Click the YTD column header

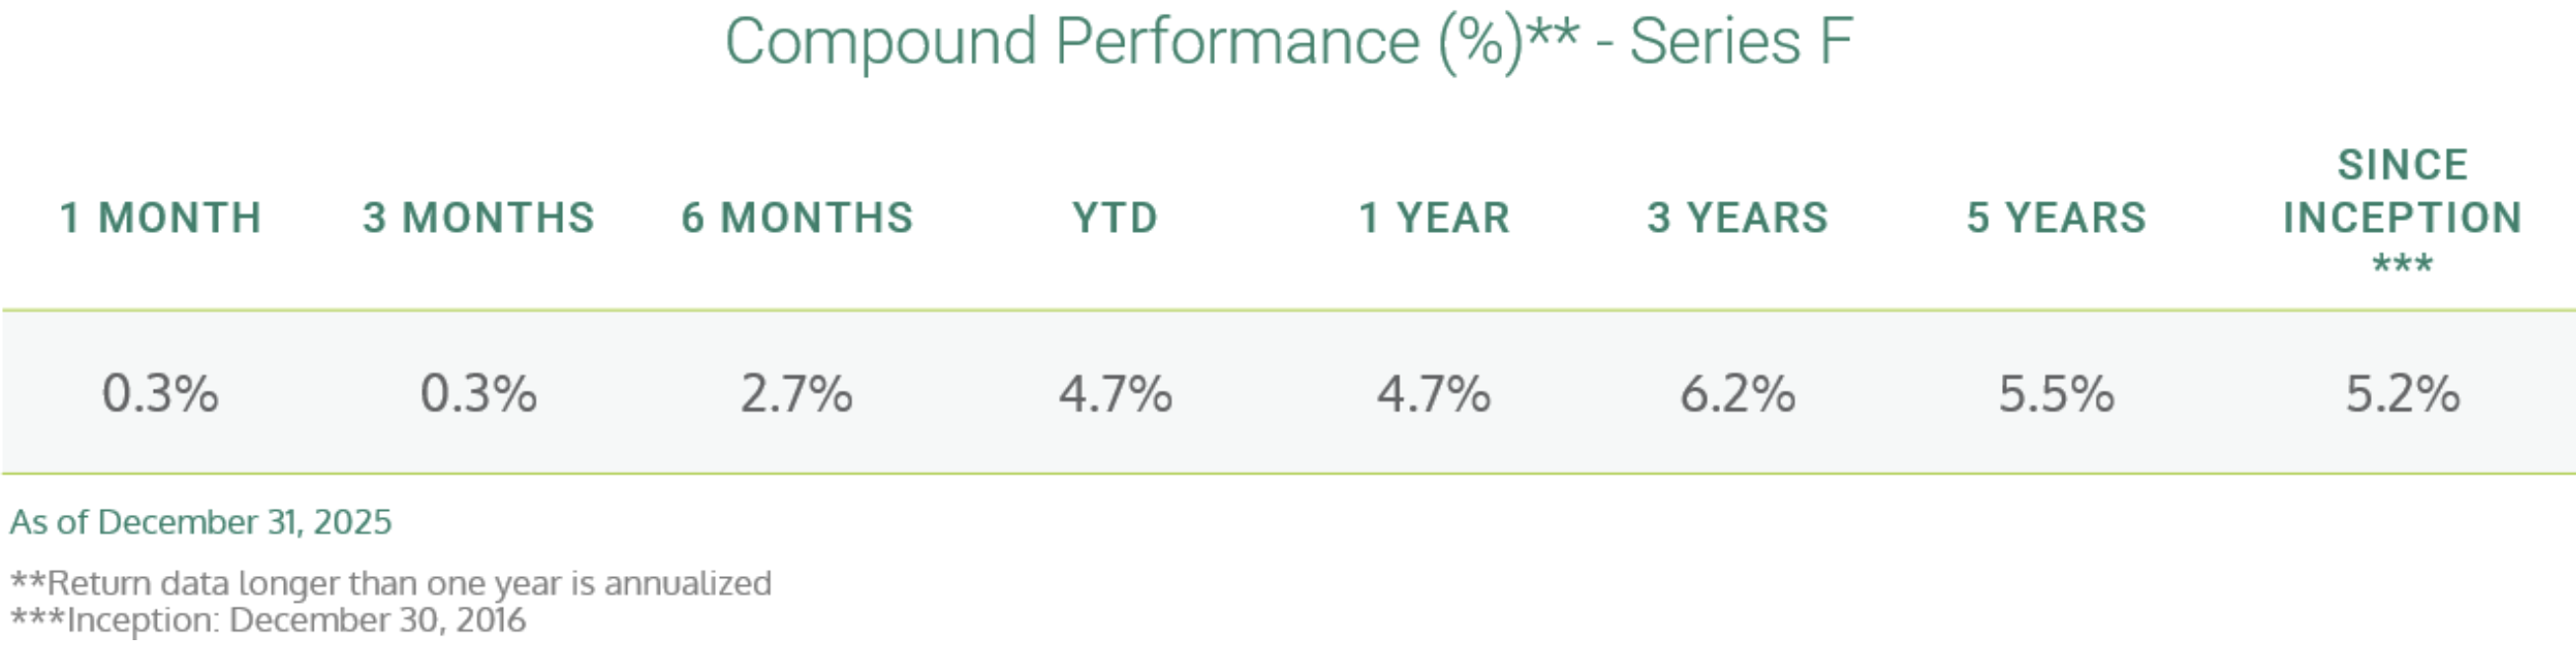click(x=1115, y=218)
